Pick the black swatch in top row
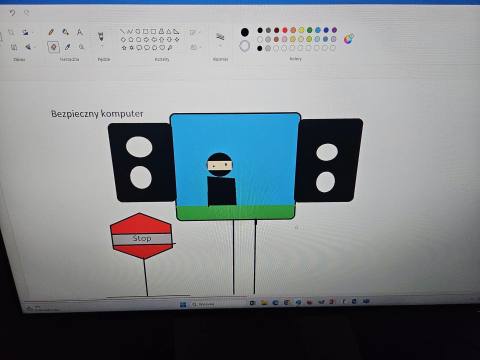480x360 pixels. (x=260, y=30)
